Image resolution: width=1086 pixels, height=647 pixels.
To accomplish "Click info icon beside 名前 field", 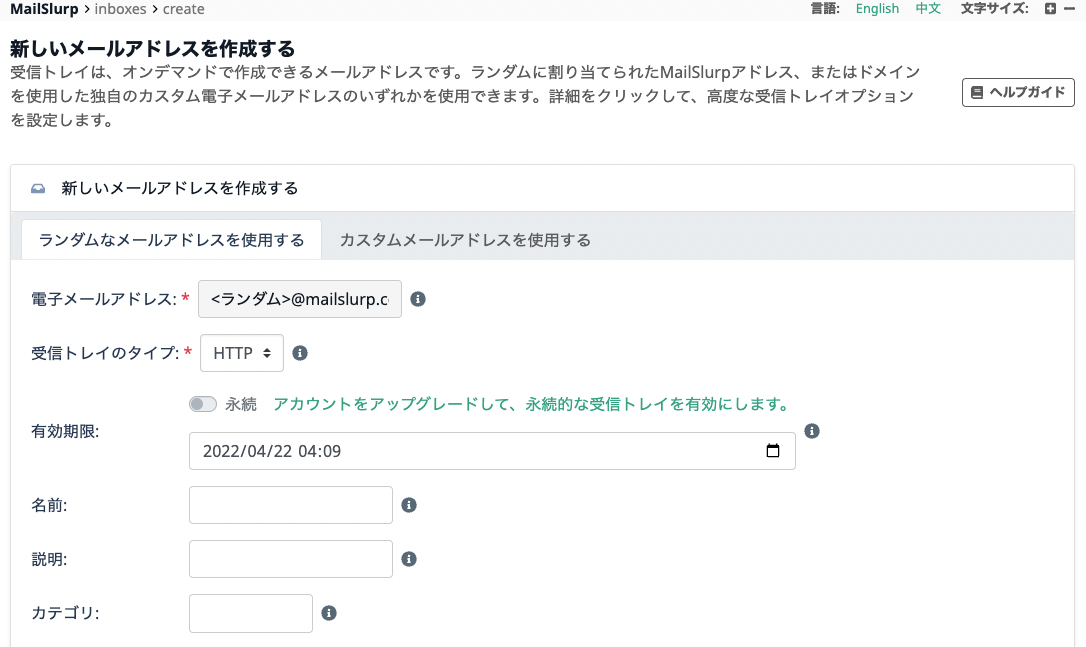I will point(409,505).
